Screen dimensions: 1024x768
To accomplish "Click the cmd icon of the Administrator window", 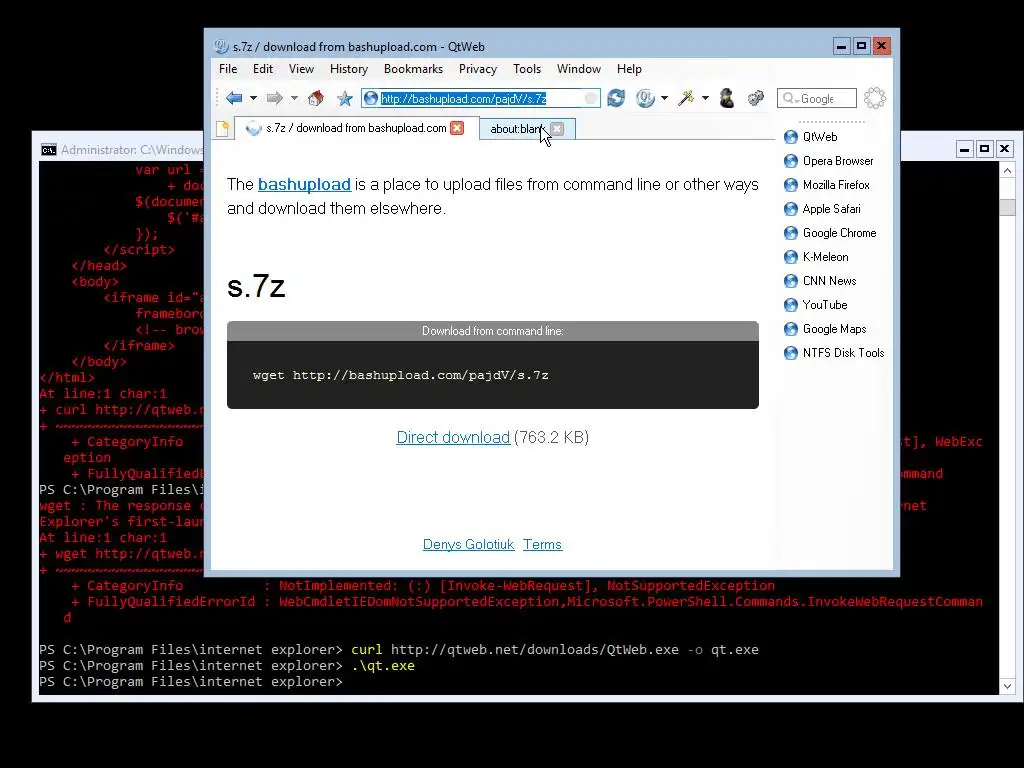I will point(49,150).
